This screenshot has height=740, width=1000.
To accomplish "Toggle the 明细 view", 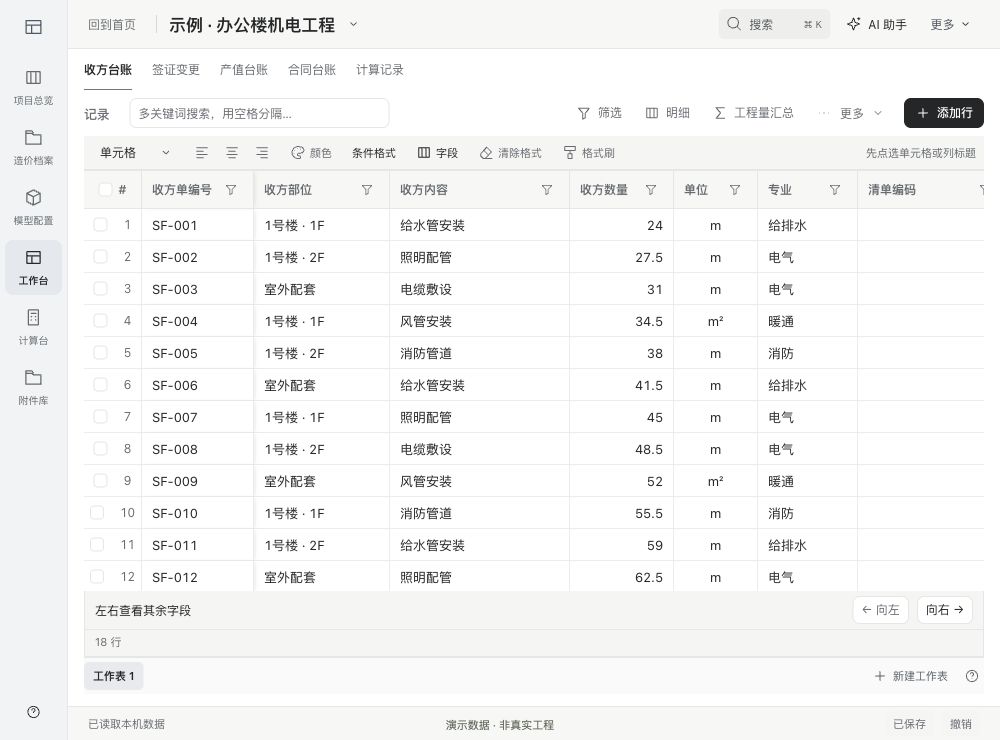I will click(x=668, y=113).
